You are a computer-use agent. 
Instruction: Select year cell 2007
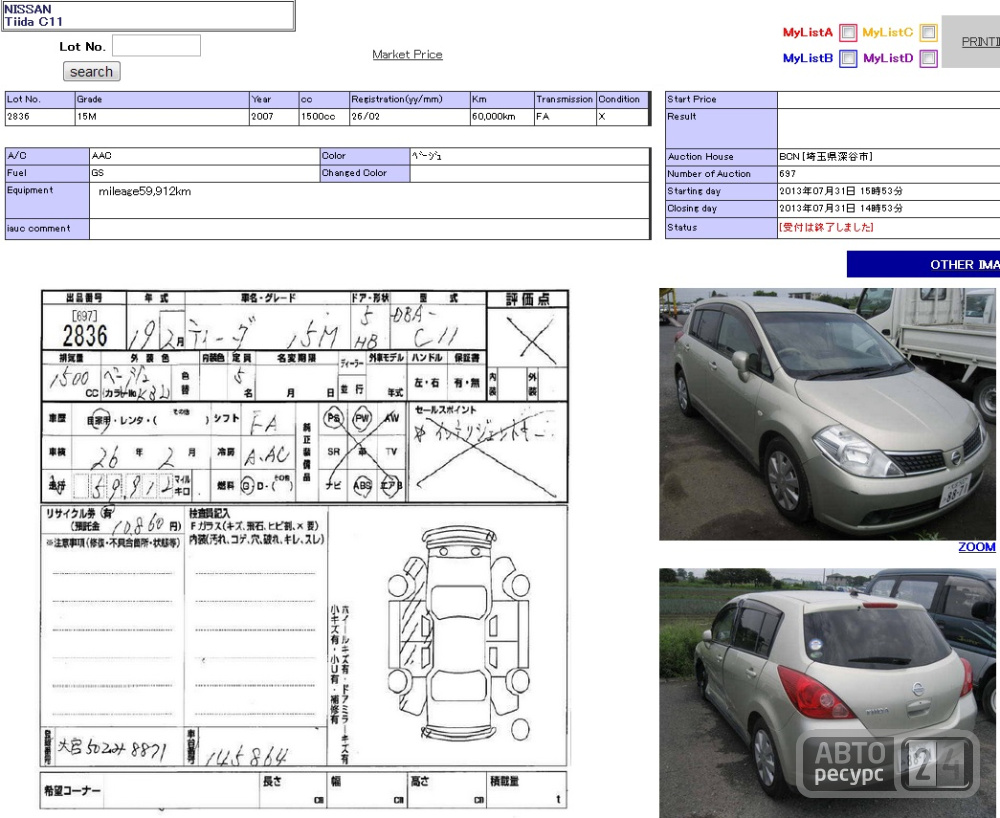point(274,117)
